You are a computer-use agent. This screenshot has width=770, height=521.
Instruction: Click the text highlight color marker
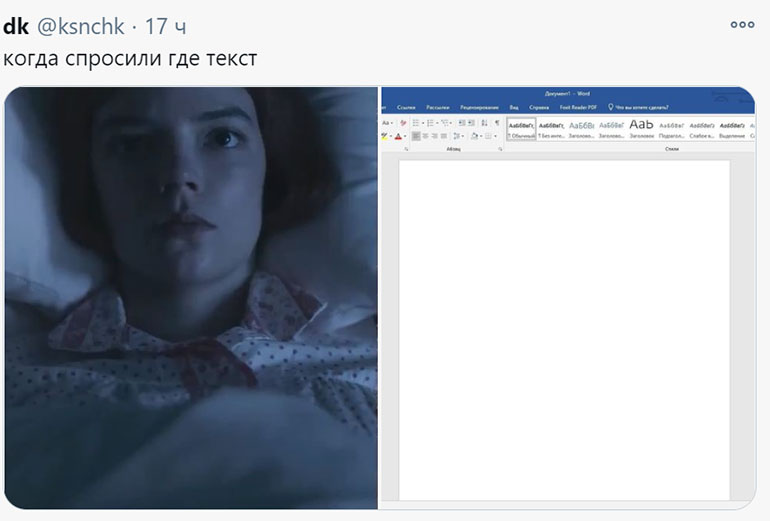coord(385,136)
